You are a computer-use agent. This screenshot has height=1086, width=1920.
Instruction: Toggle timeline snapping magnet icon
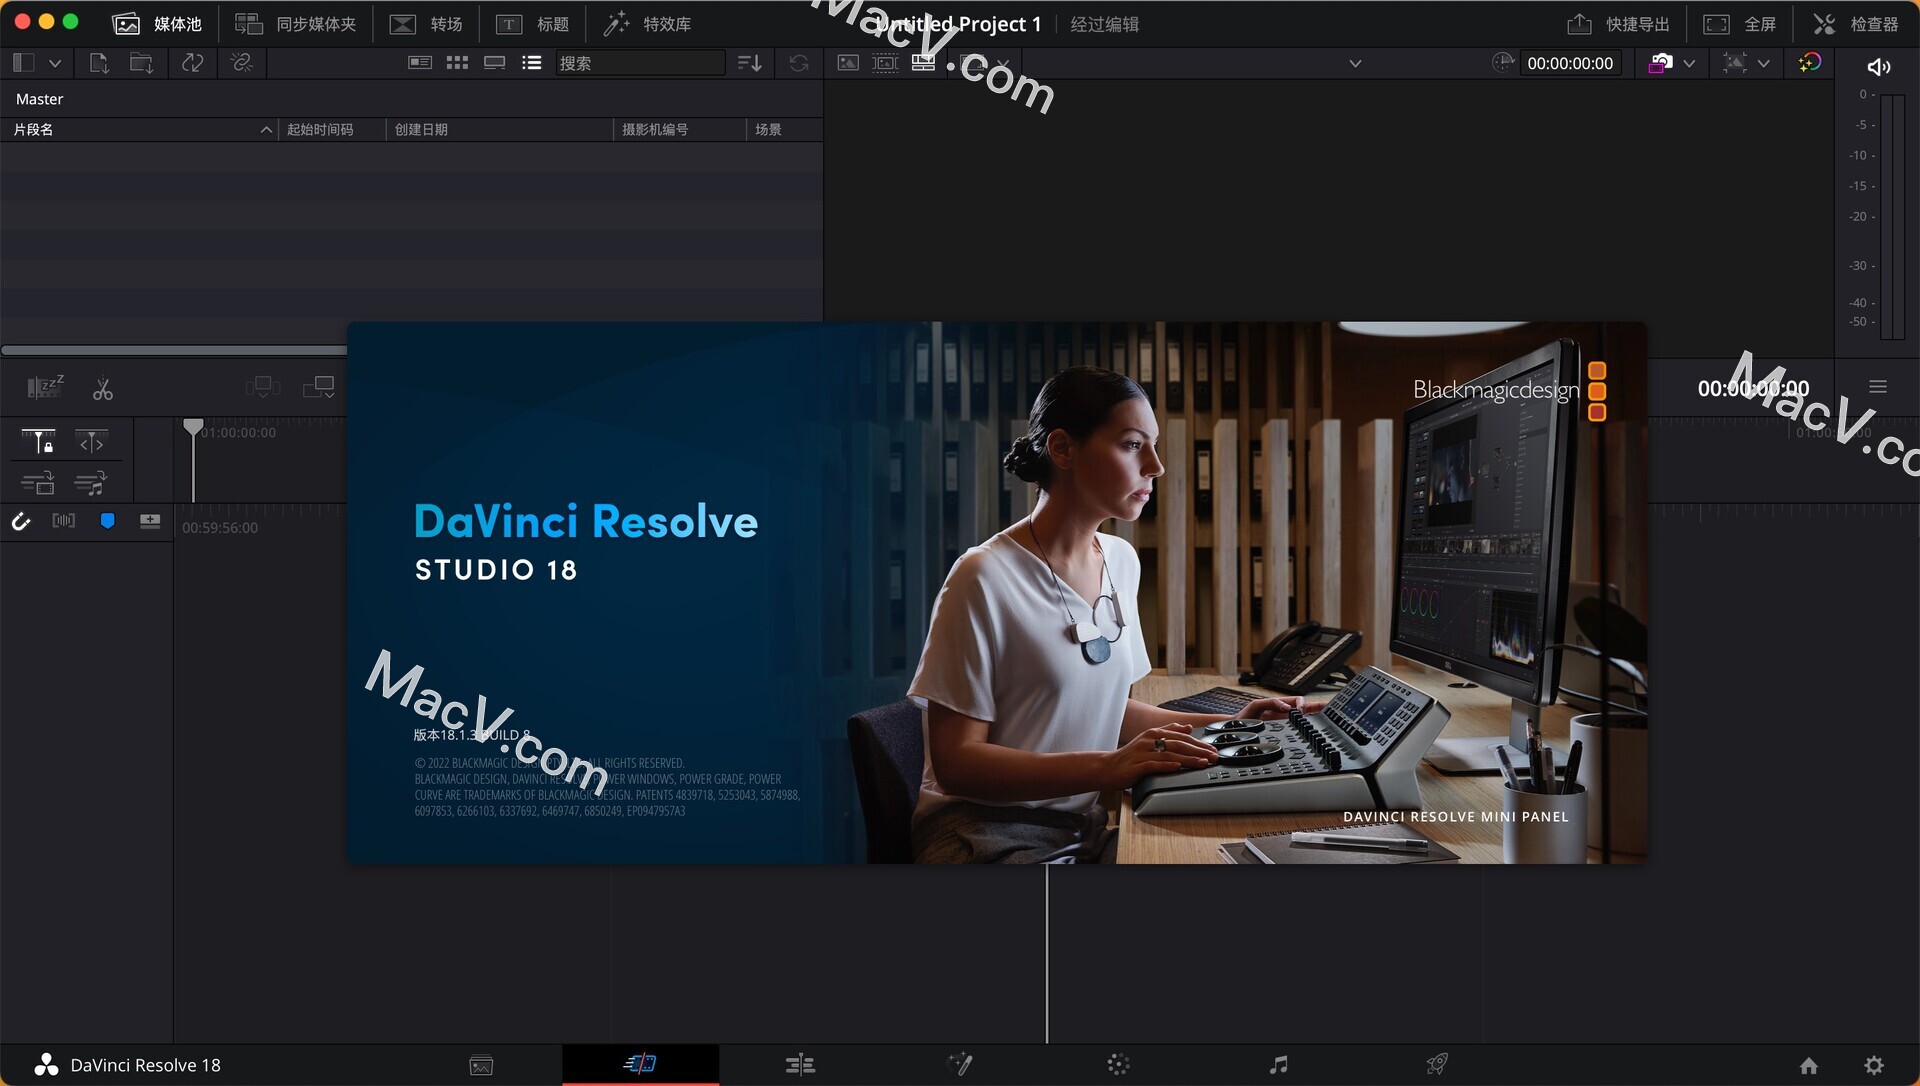(21, 521)
